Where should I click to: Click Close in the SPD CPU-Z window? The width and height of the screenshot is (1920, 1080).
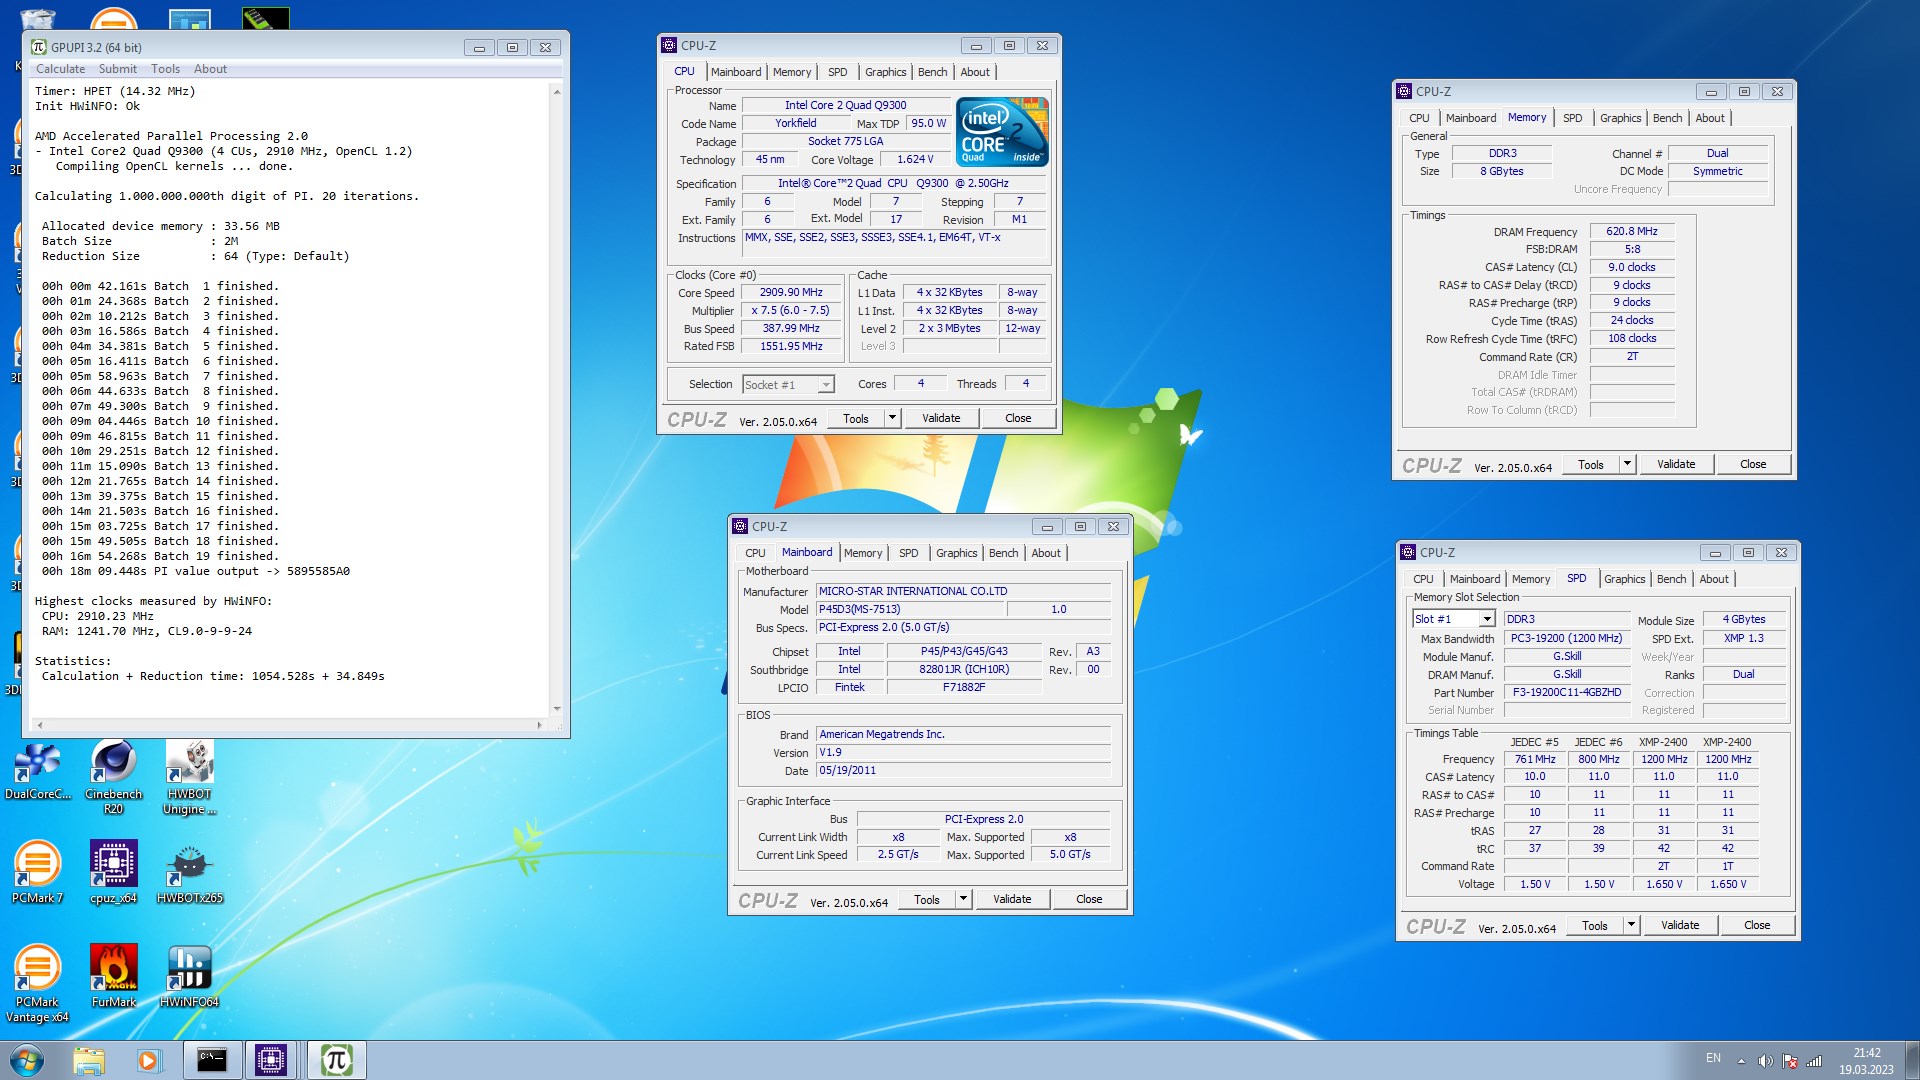pos(1756,925)
